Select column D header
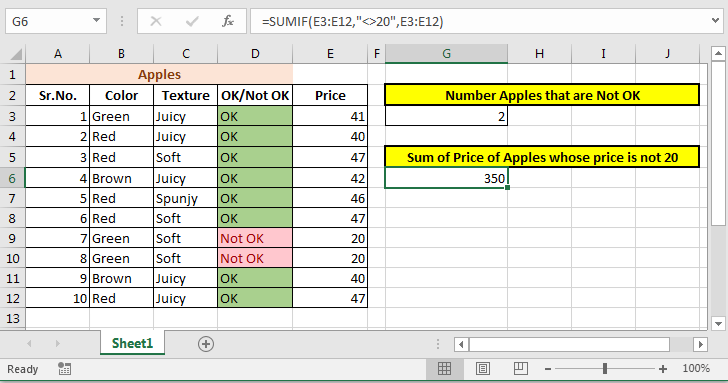 pyautogui.click(x=255, y=54)
